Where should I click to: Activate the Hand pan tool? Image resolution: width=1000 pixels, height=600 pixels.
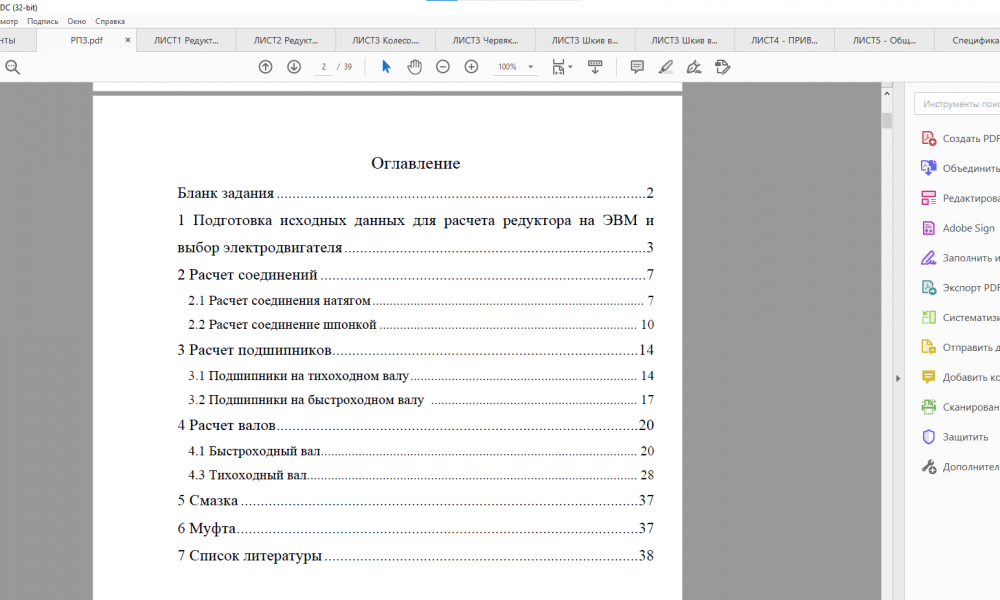pyautogui.click(x=414, y=67)
